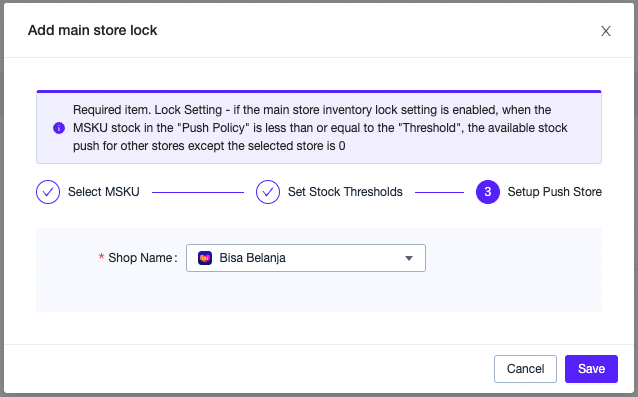Click the blue info icon in banner
Screen dimensions: 638x397
pyautogui.click(x=59, y=128)
